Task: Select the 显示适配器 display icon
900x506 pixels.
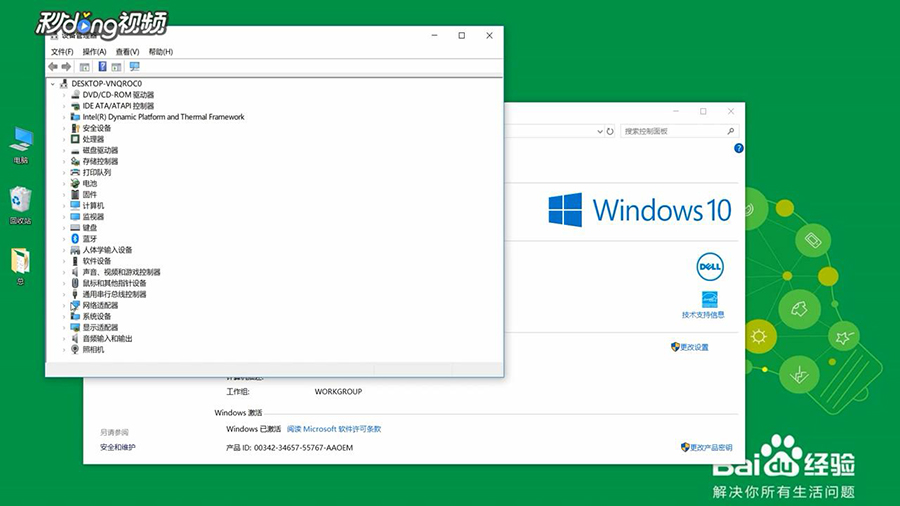Action: tap(75, 328)
